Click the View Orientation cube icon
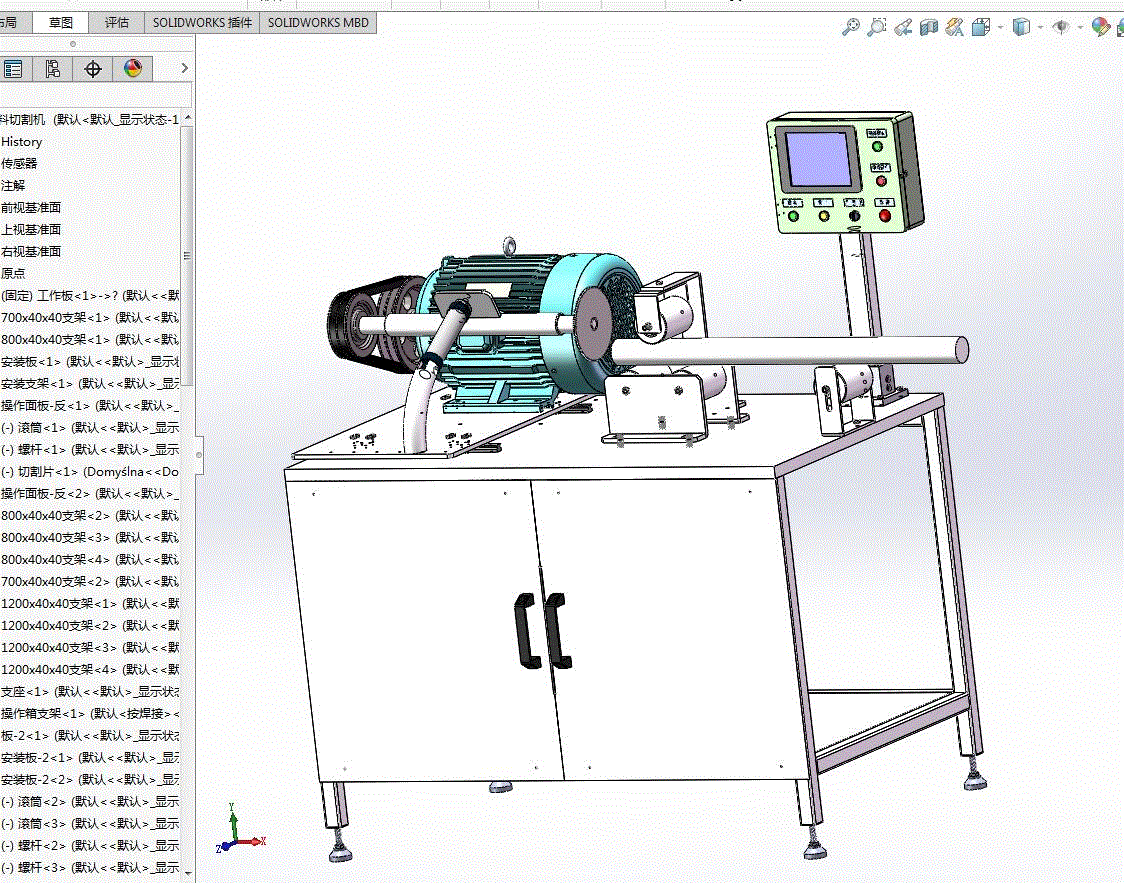This screenshot has height=883, width=1124. point(981,27)
